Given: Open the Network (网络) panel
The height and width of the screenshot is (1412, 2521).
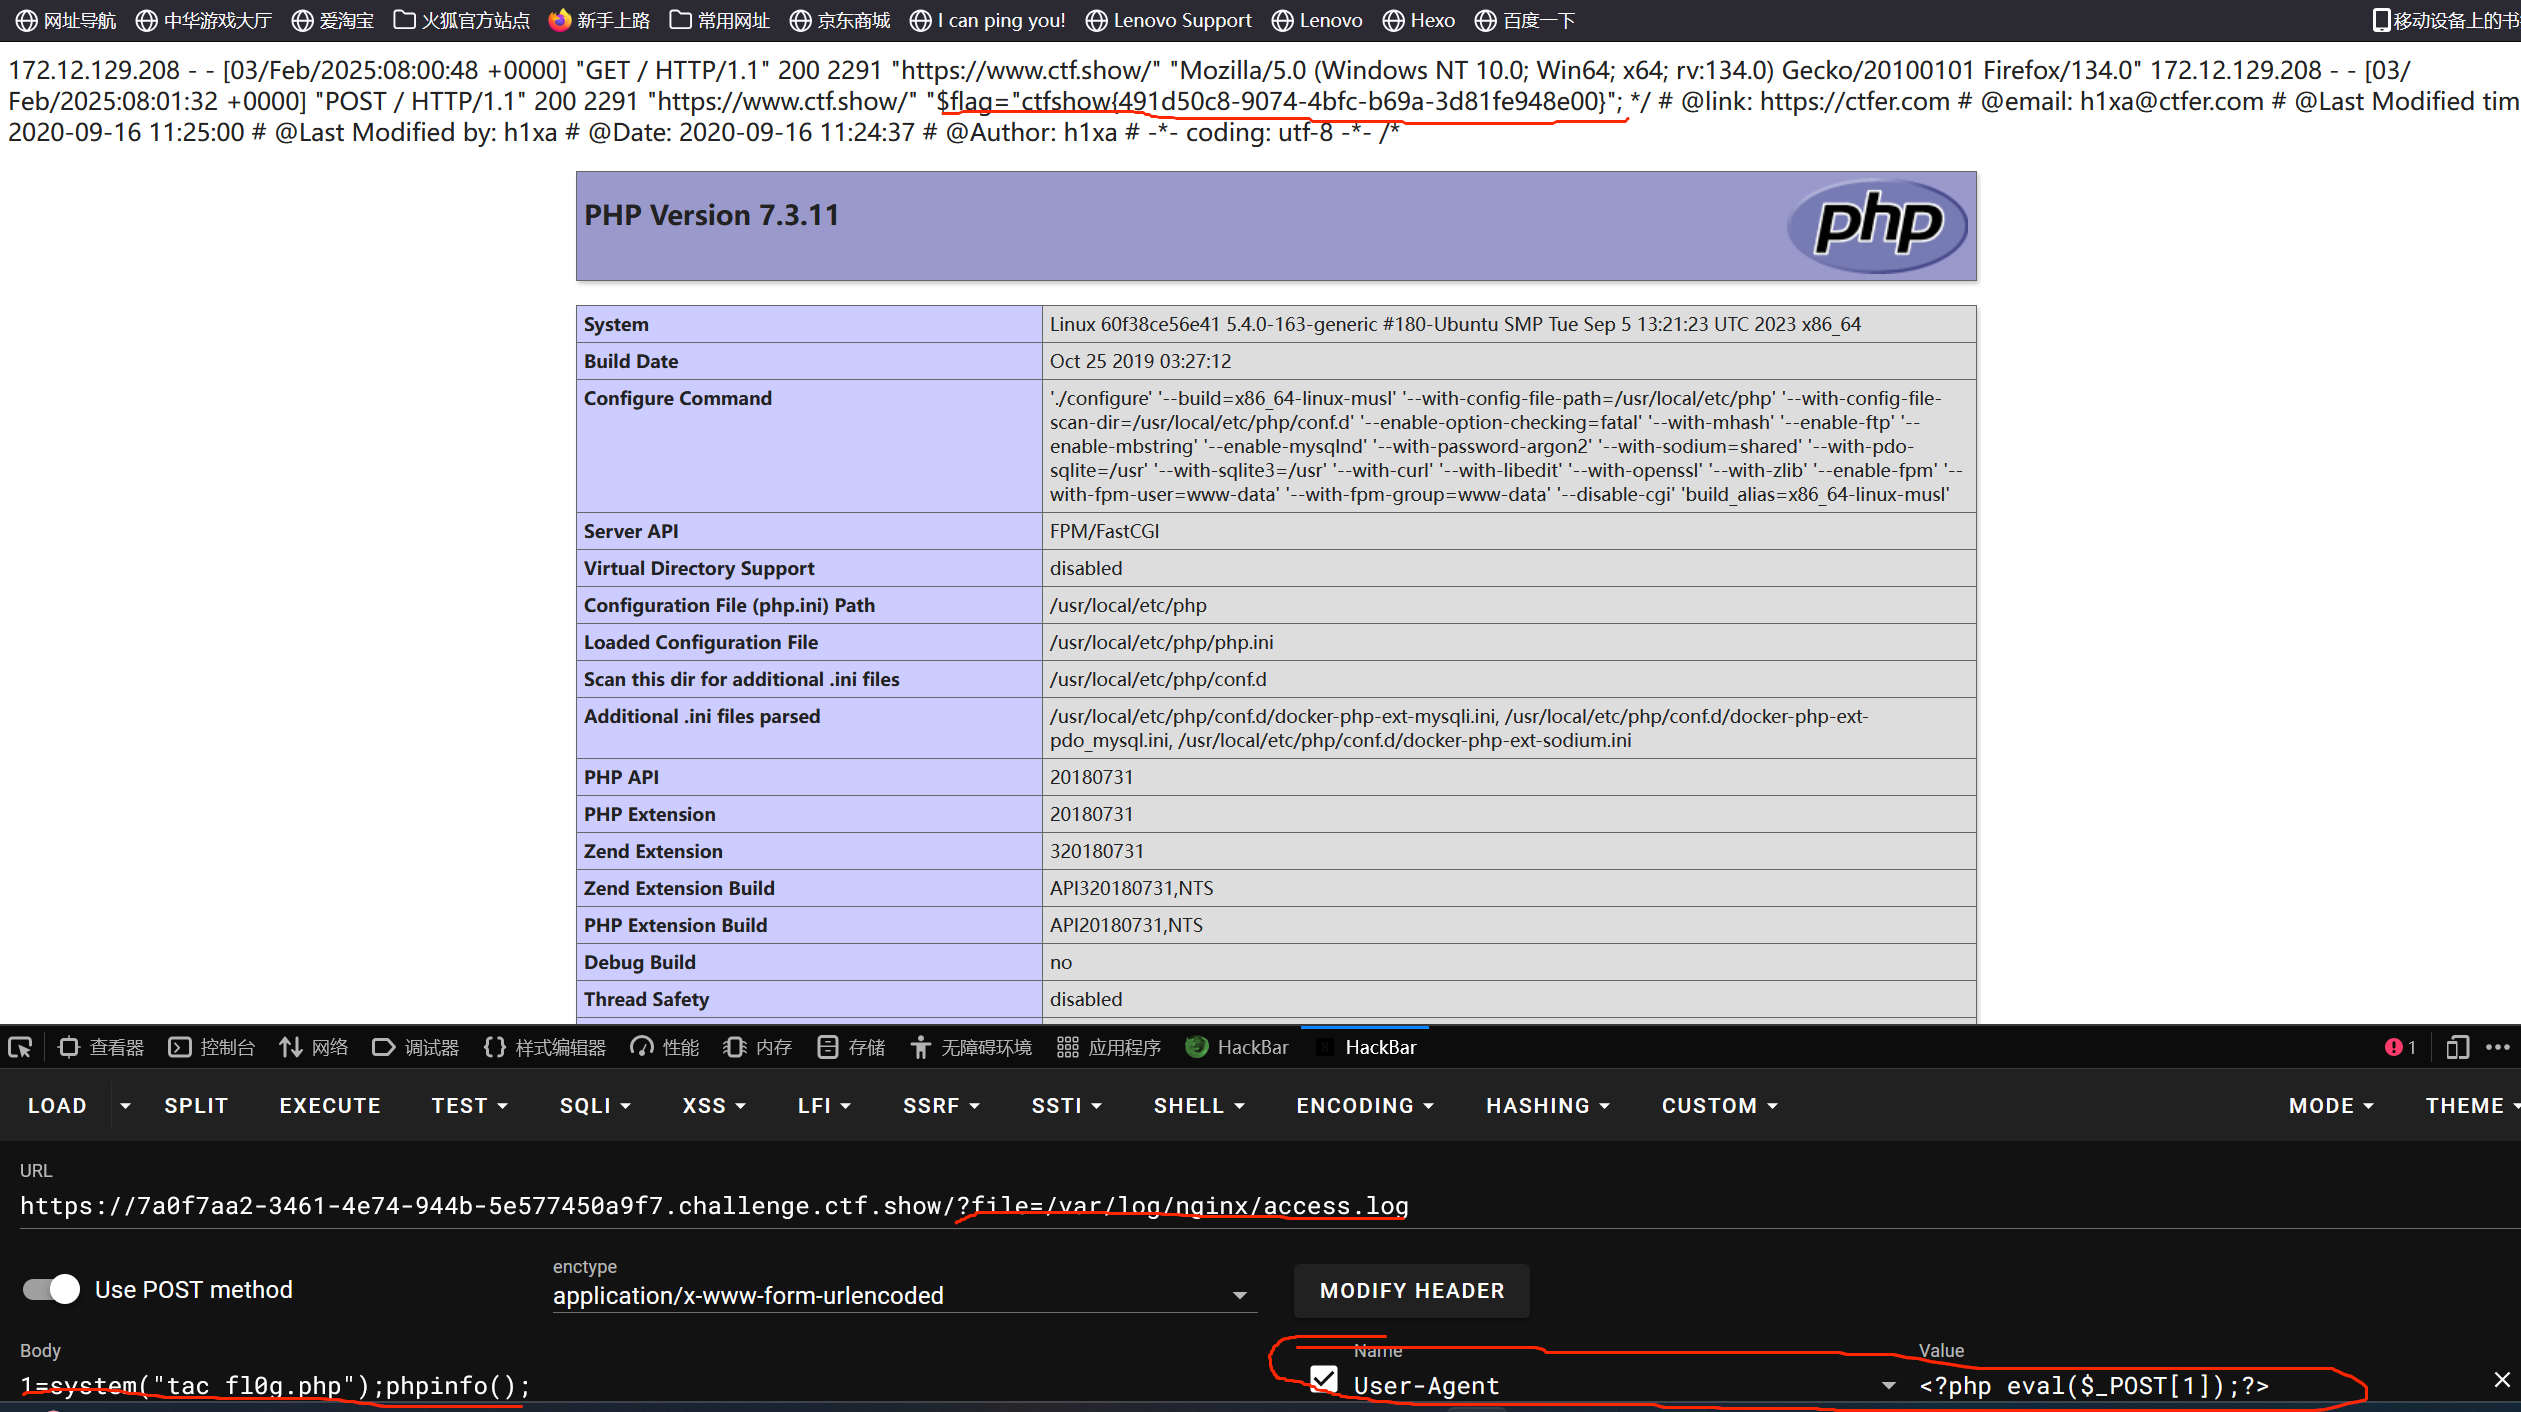Looking at the screenshot, I should [x=314, y=1047].
